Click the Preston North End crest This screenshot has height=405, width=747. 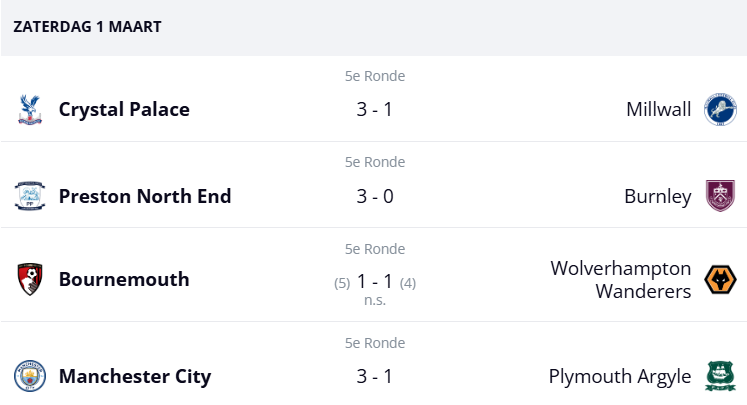[30, 196]
